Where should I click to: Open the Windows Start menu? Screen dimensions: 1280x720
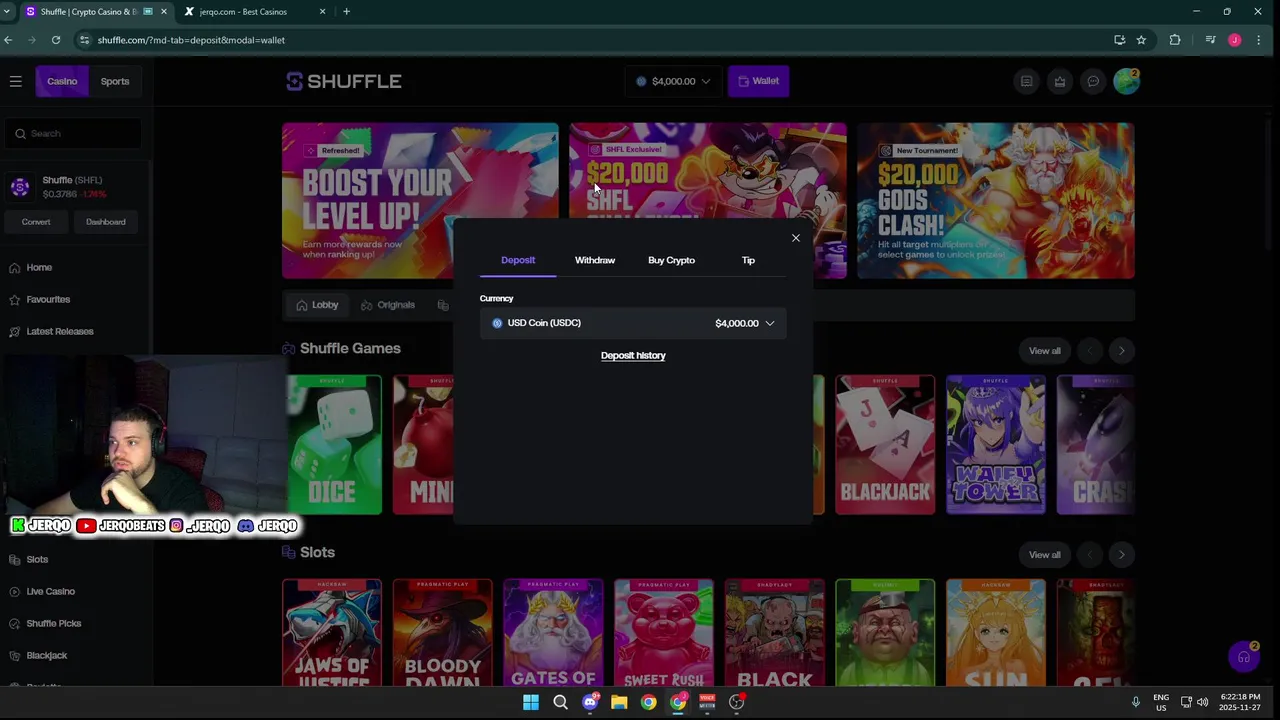click(x=531, y=702)
